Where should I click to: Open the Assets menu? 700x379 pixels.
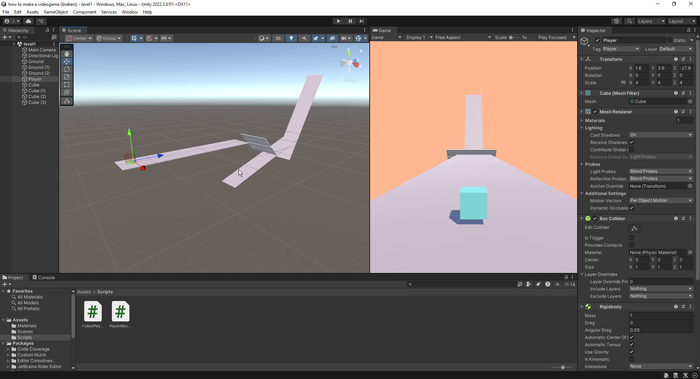[33, 12]
